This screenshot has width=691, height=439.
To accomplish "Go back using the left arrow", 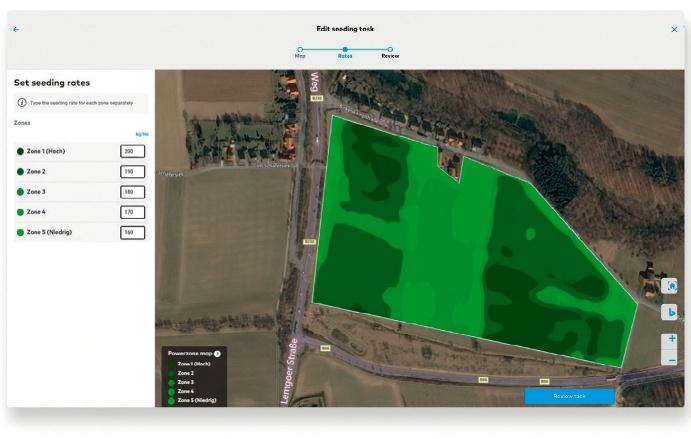I will click(16, 30).
